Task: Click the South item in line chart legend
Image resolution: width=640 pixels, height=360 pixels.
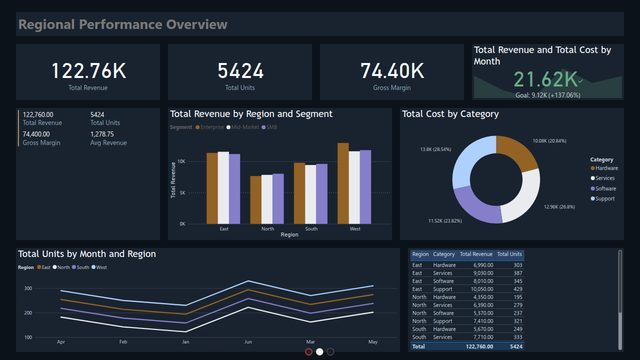Action: click(x=80, y=267)
